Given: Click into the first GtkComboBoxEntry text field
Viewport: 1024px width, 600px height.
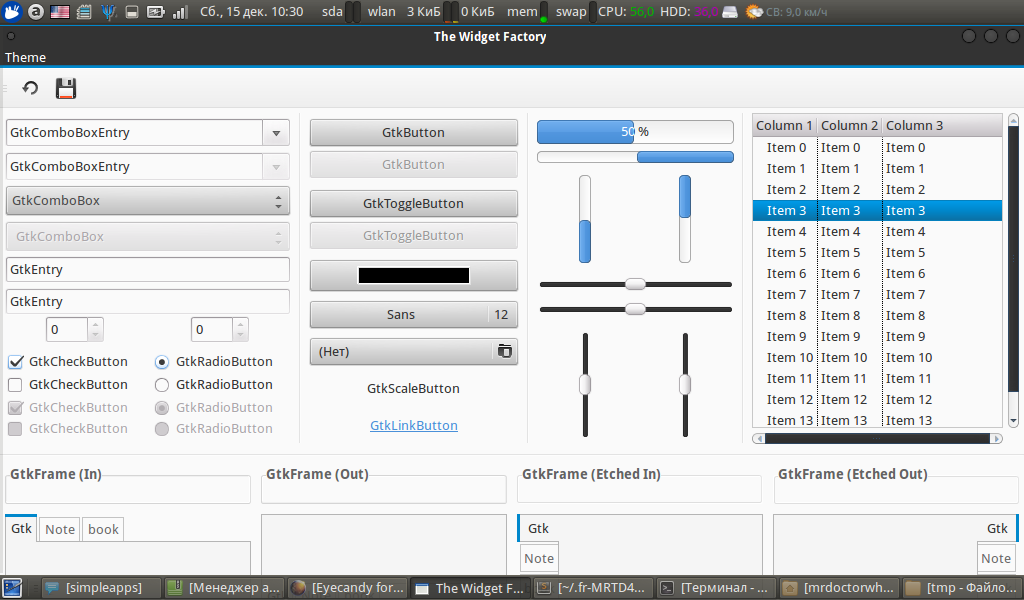Looking at the screenshot, I should click(135, 133).
